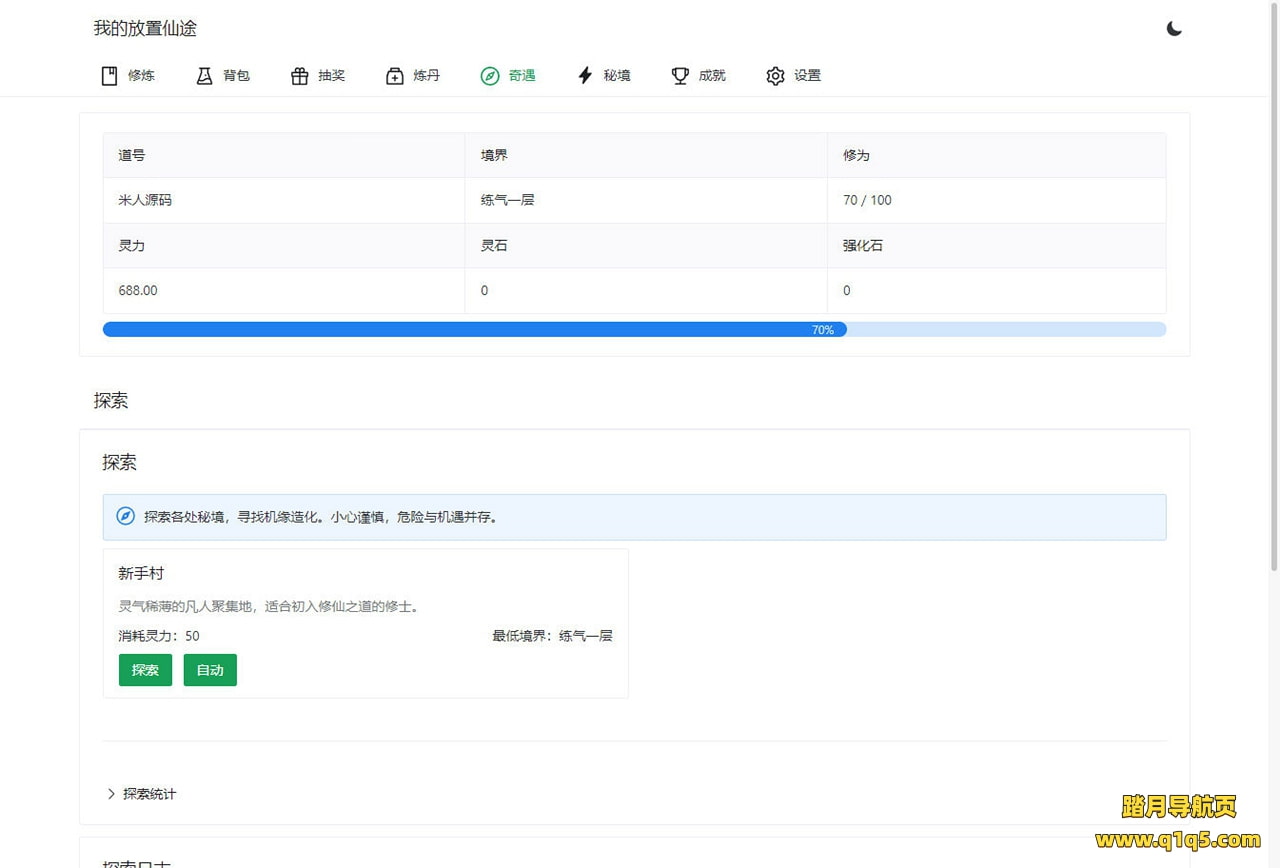
Task: Click the 修炼 book icon
Action: (110, 76)
